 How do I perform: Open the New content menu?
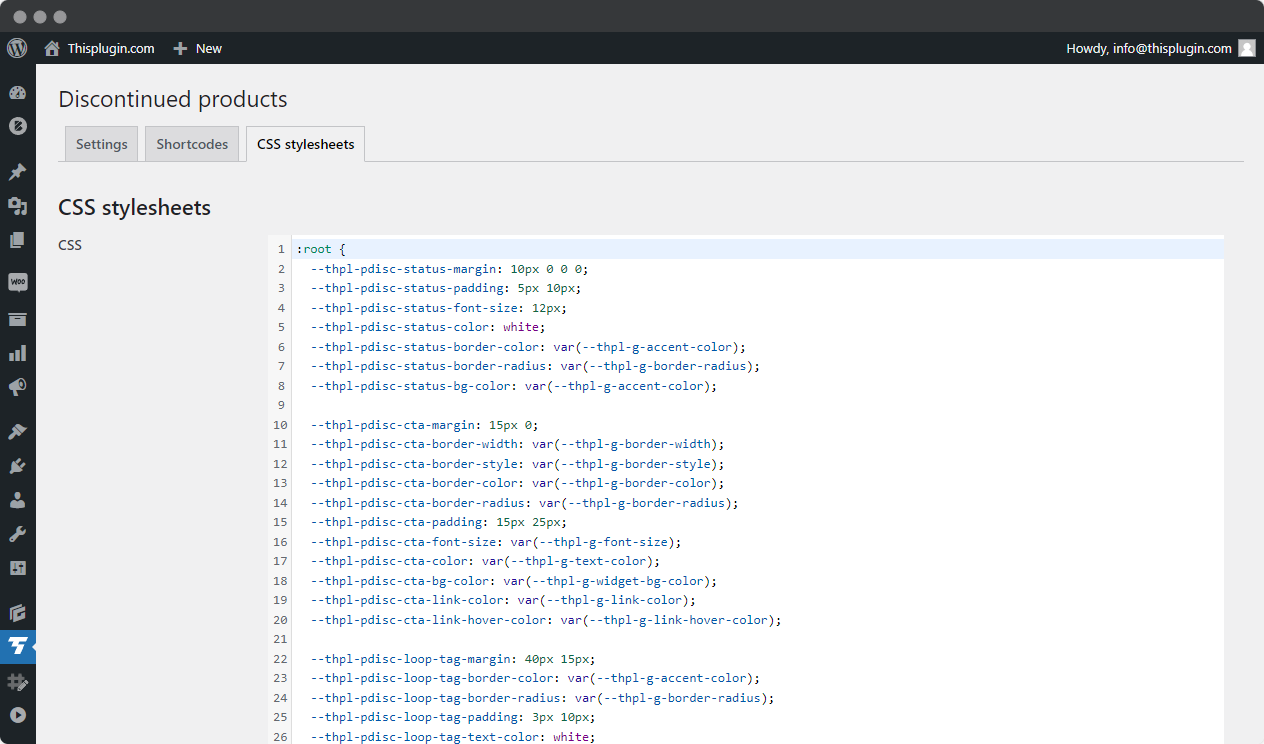click(197, 48)
